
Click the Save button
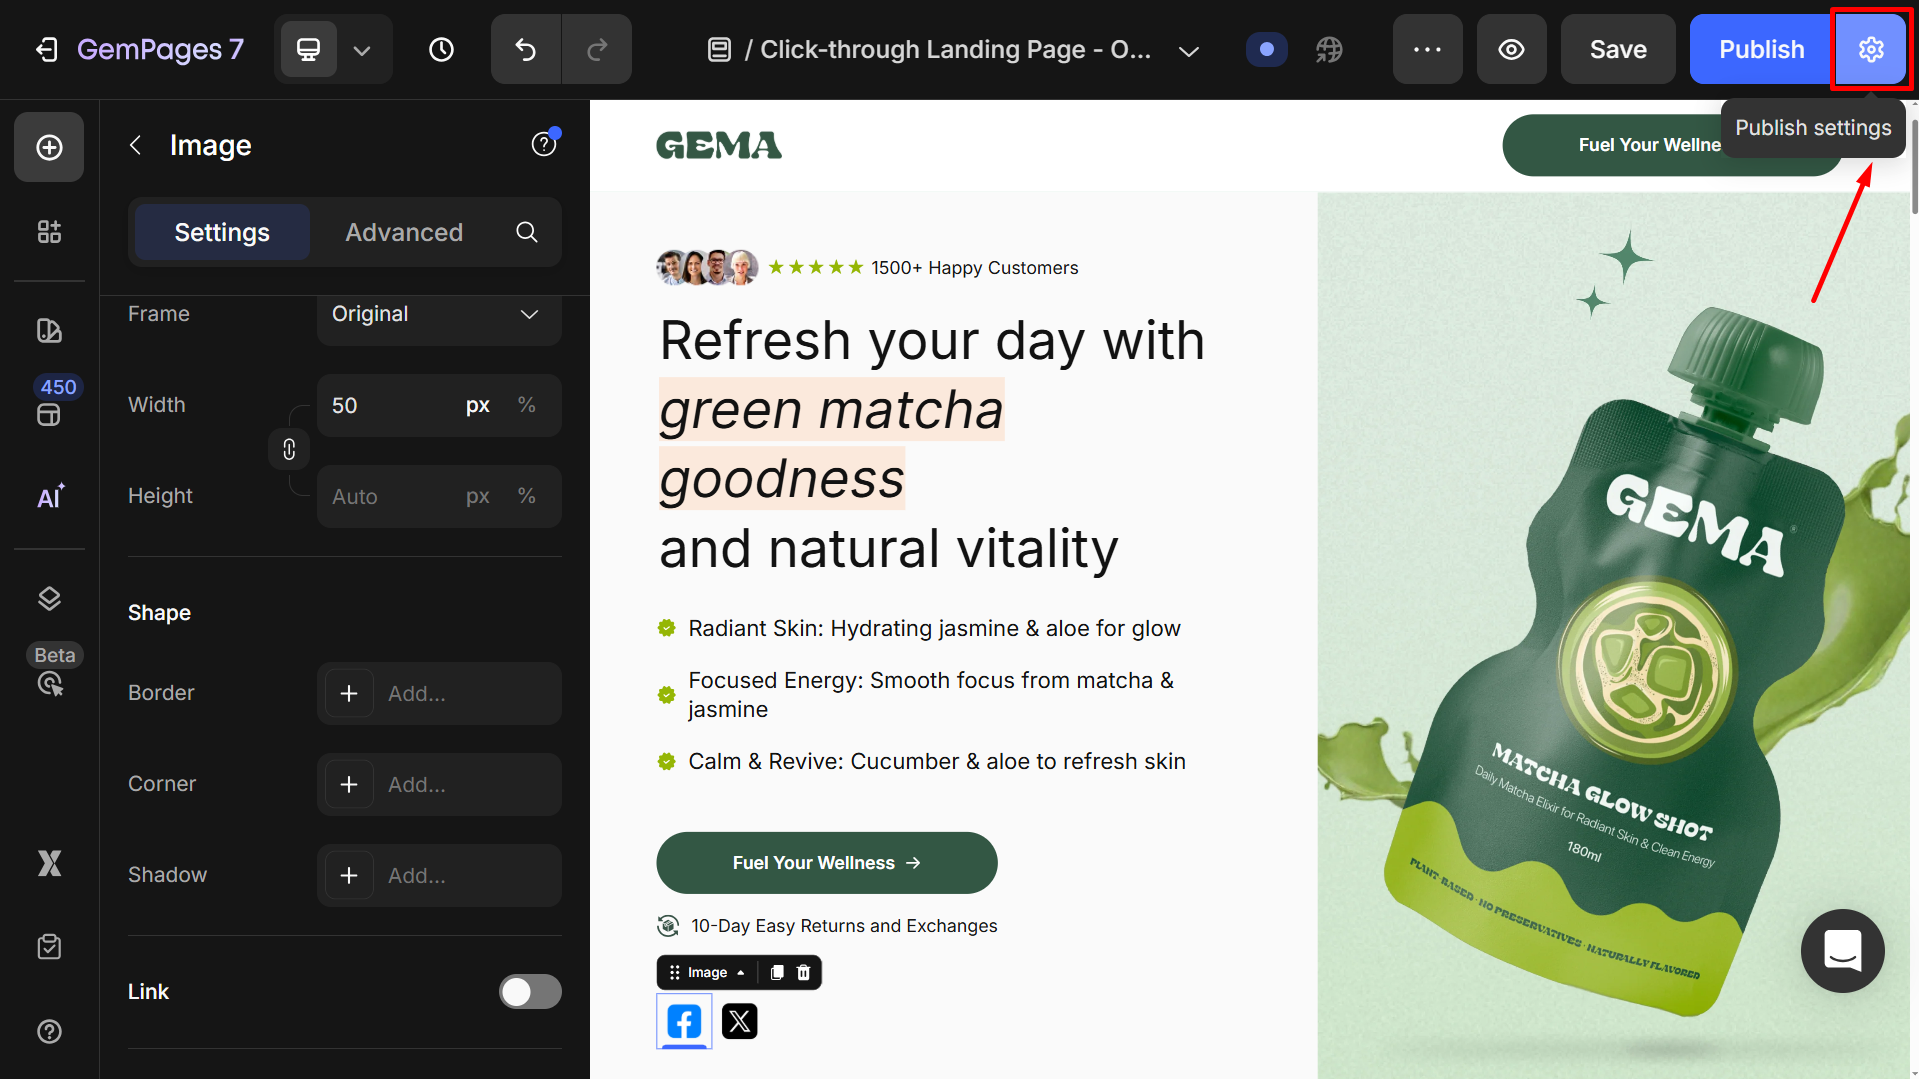pos(1618,49)
